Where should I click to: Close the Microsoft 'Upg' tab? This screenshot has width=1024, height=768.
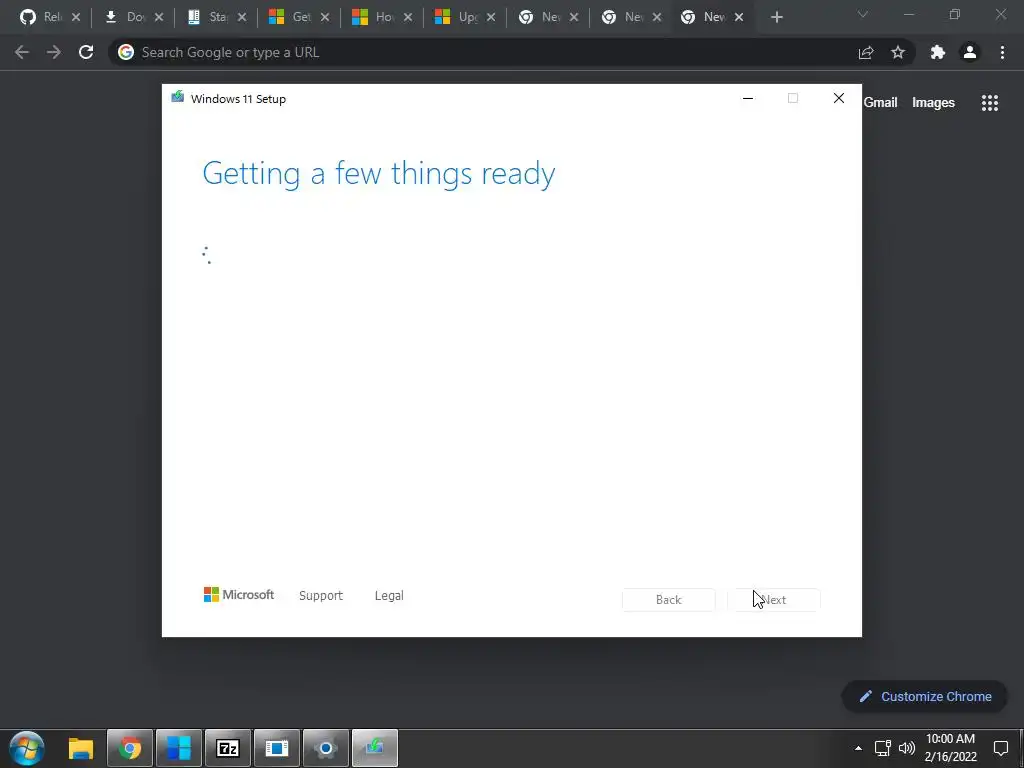(x=490, y=18)
